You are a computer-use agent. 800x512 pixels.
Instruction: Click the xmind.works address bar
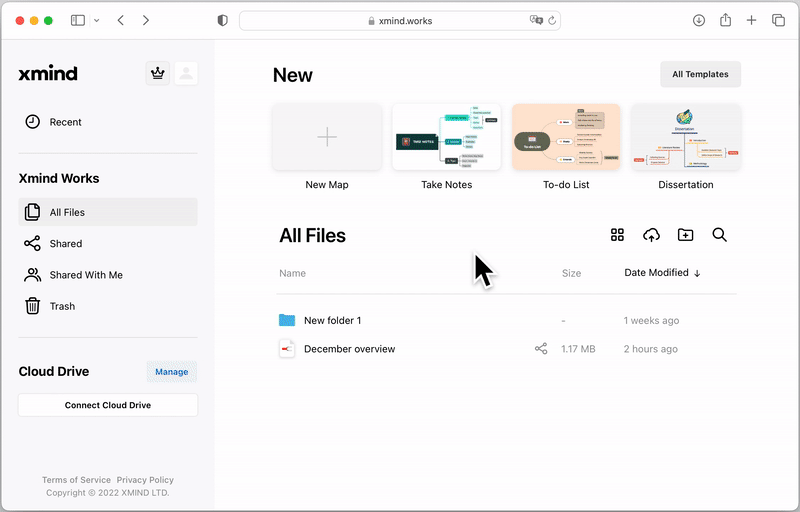point(400,21)
